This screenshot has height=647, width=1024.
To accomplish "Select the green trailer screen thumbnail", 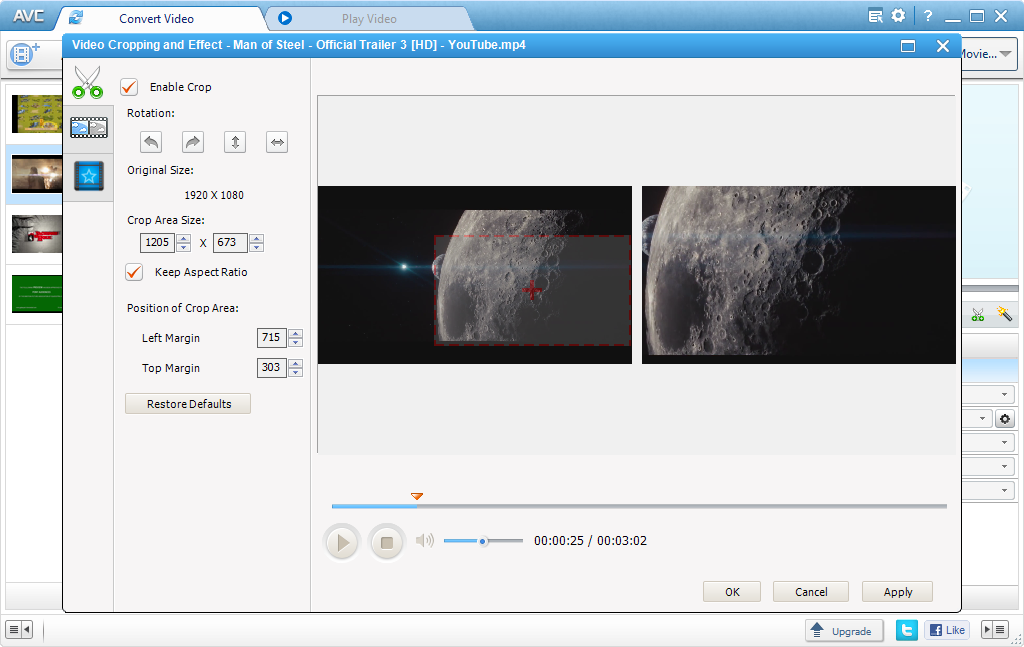I will tap(37, 294).
